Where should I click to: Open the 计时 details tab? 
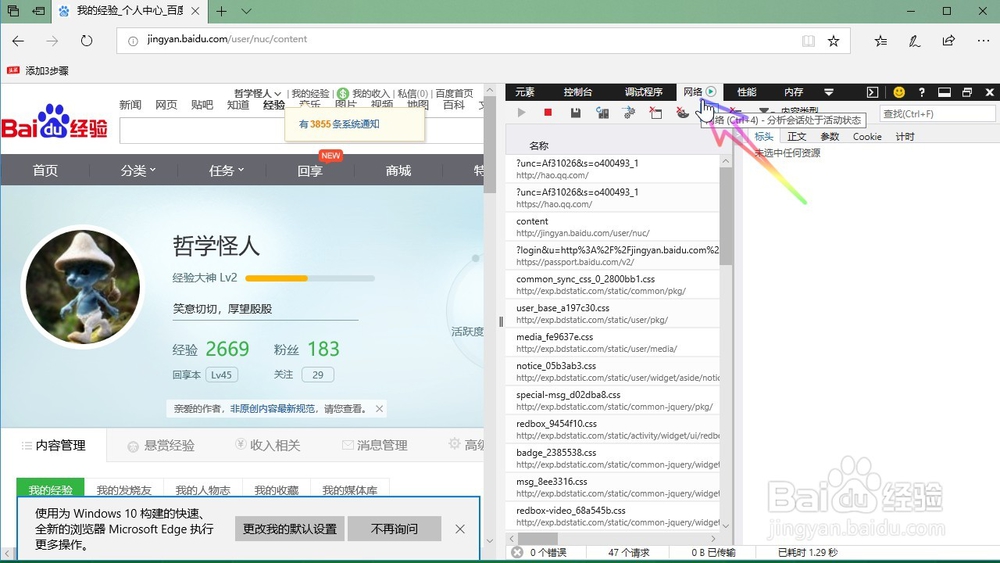[904, 136]
